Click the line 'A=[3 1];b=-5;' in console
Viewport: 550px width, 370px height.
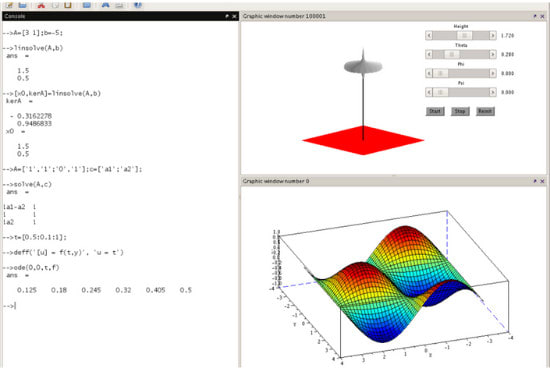pyautogui.click(x=33, y=33)
